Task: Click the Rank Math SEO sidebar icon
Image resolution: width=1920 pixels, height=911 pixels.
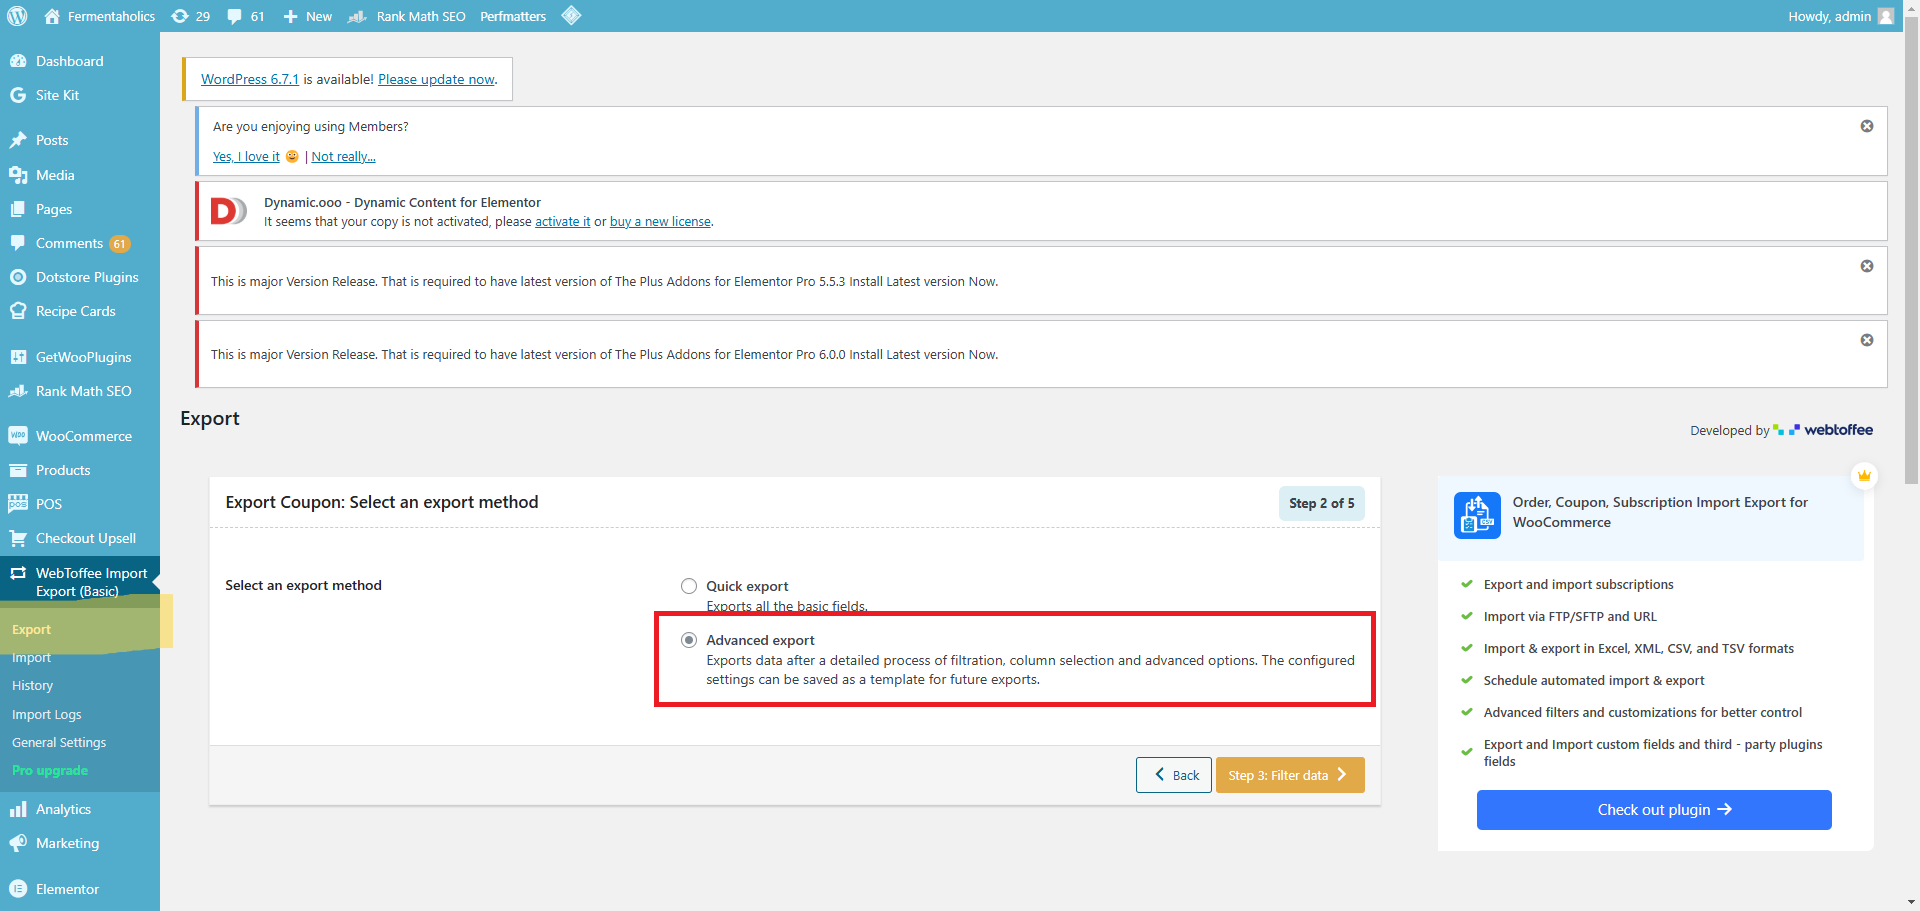Action: pyautogui.click(x=18, y=391)
